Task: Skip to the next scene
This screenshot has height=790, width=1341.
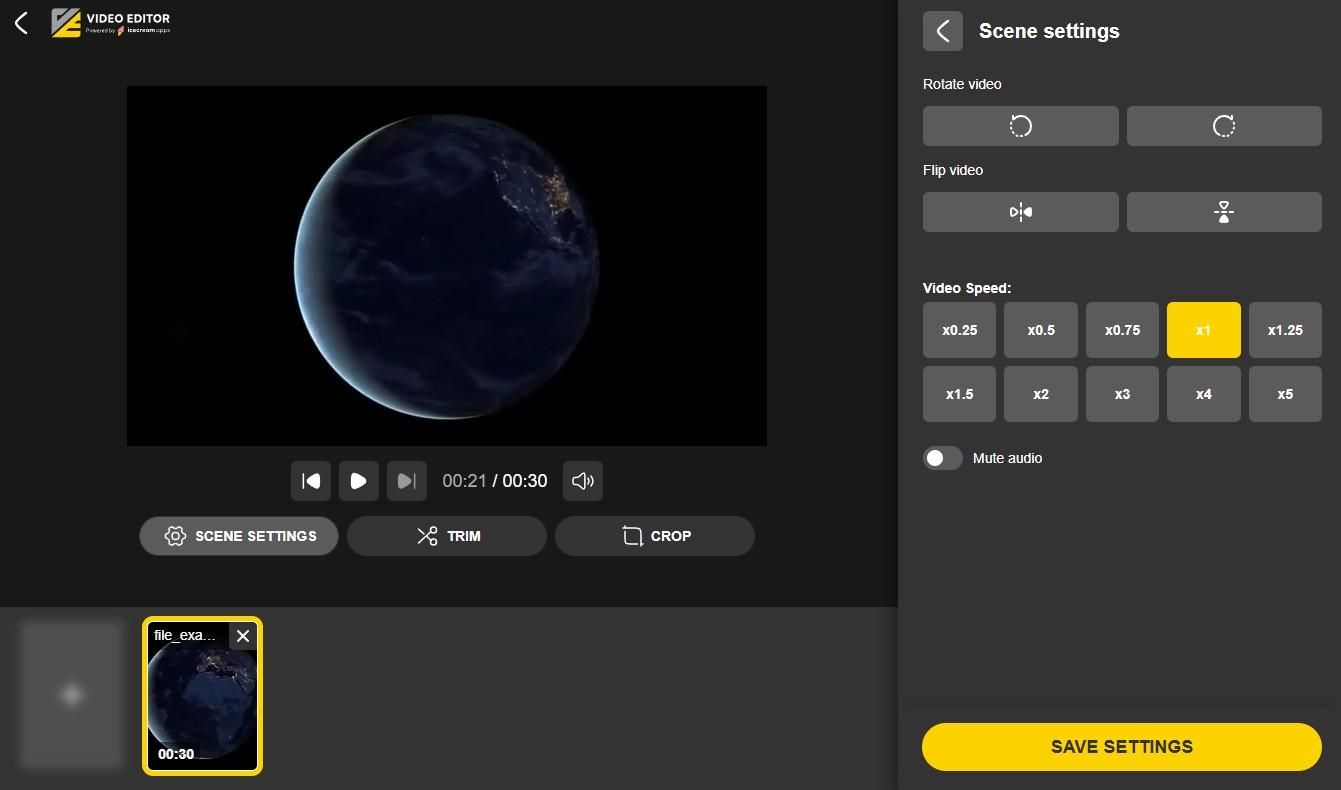Action: click(406, 481)
